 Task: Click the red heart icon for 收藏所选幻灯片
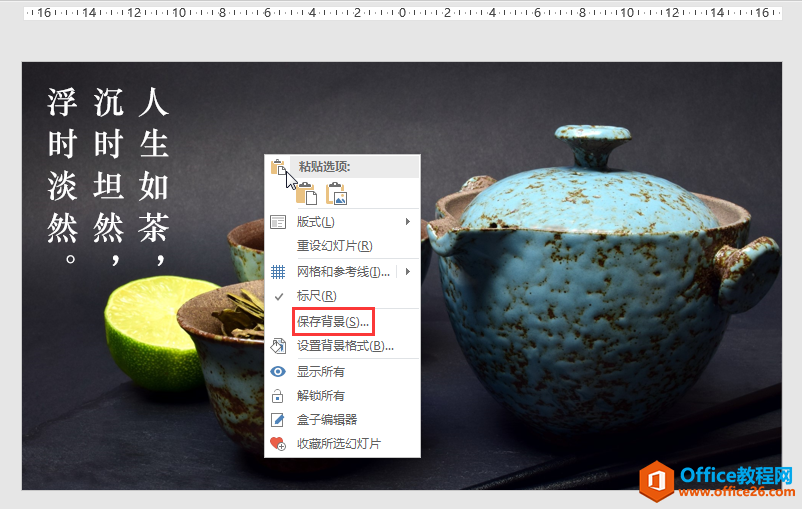point(279,444)
